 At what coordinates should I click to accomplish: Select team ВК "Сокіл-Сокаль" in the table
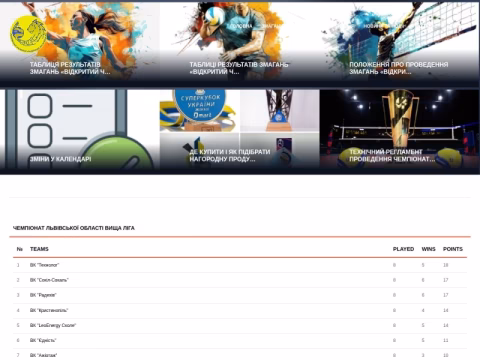tap(49, 280)
